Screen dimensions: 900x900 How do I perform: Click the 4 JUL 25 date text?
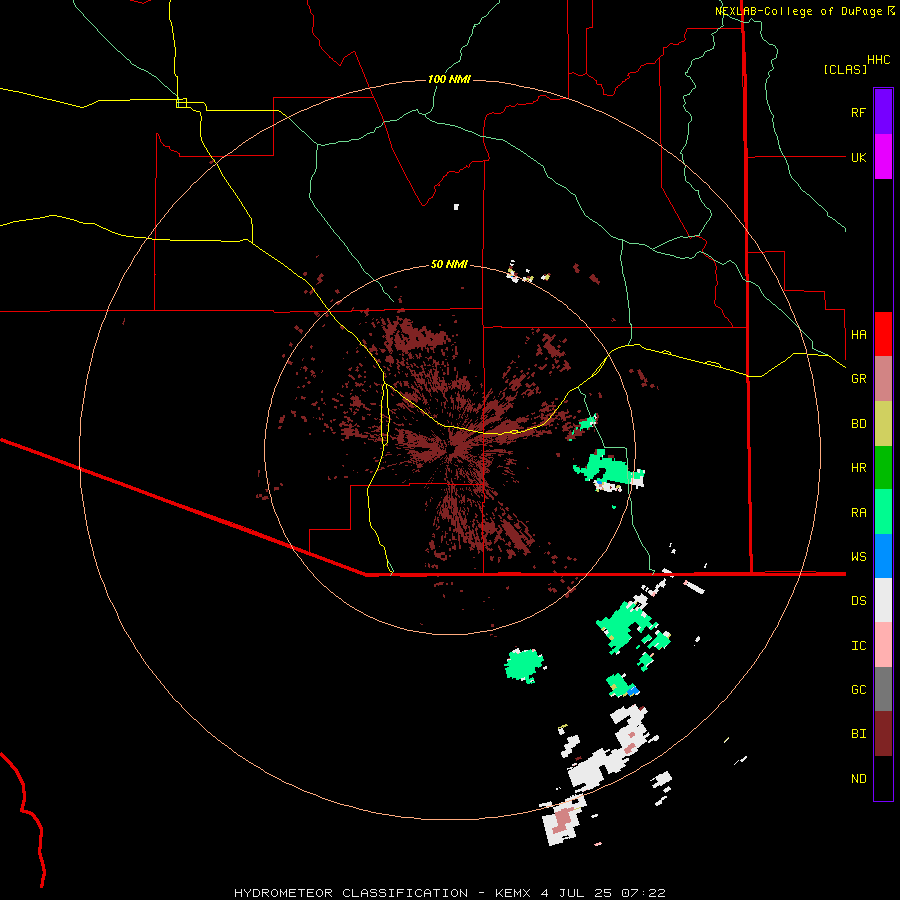tap(577, 893)
